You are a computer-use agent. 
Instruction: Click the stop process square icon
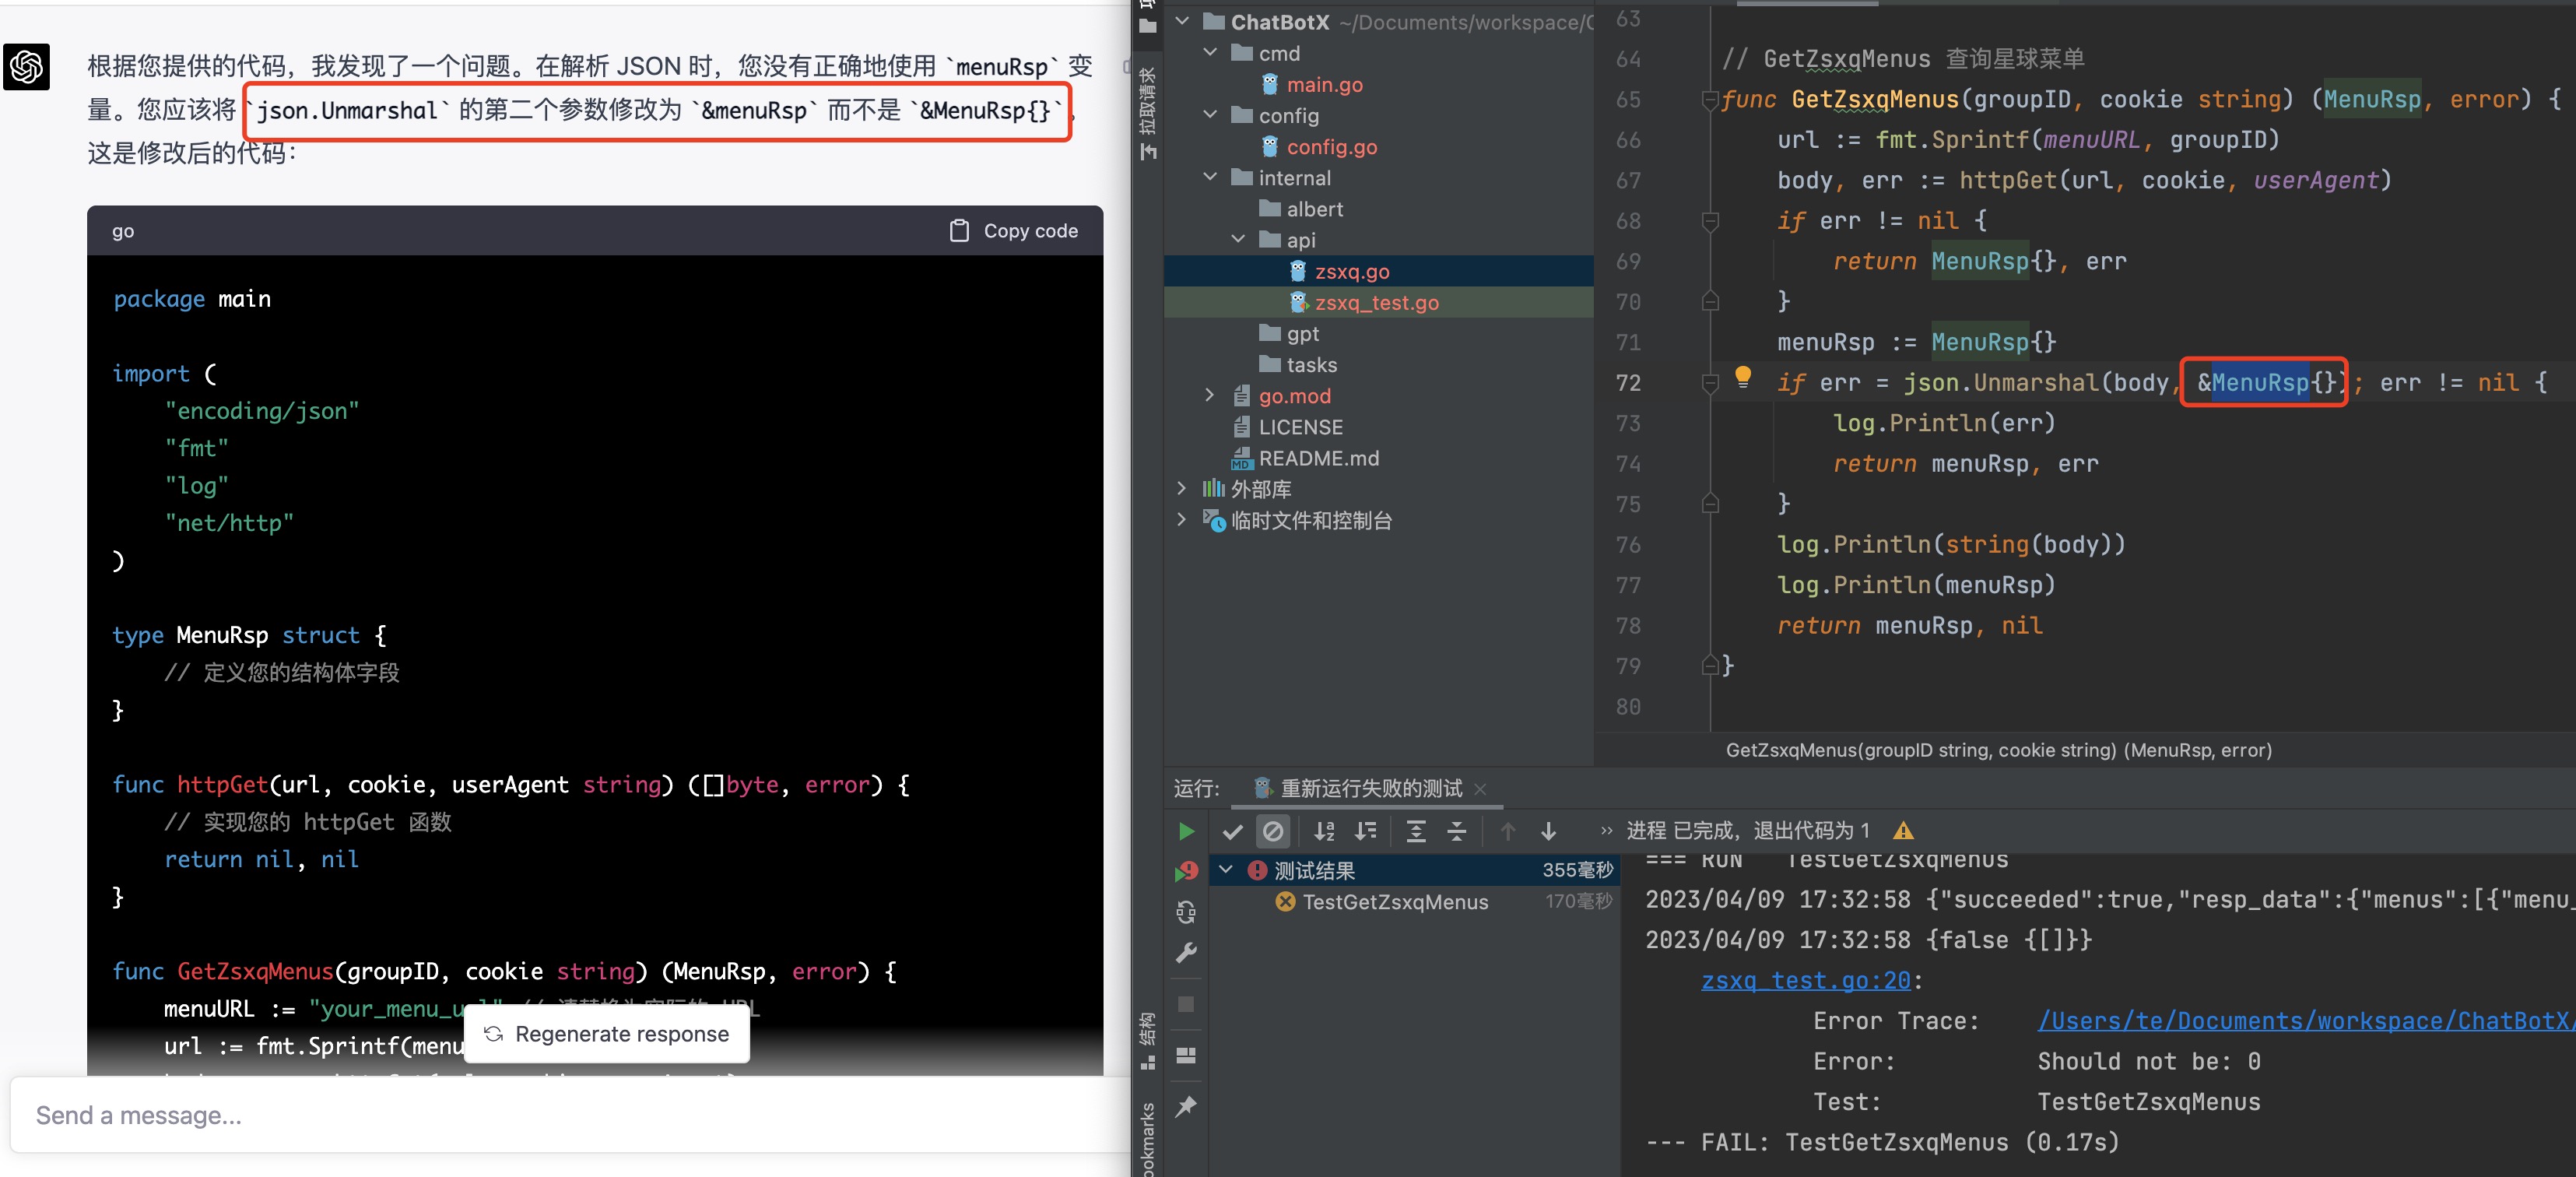click(1186, 1004)
